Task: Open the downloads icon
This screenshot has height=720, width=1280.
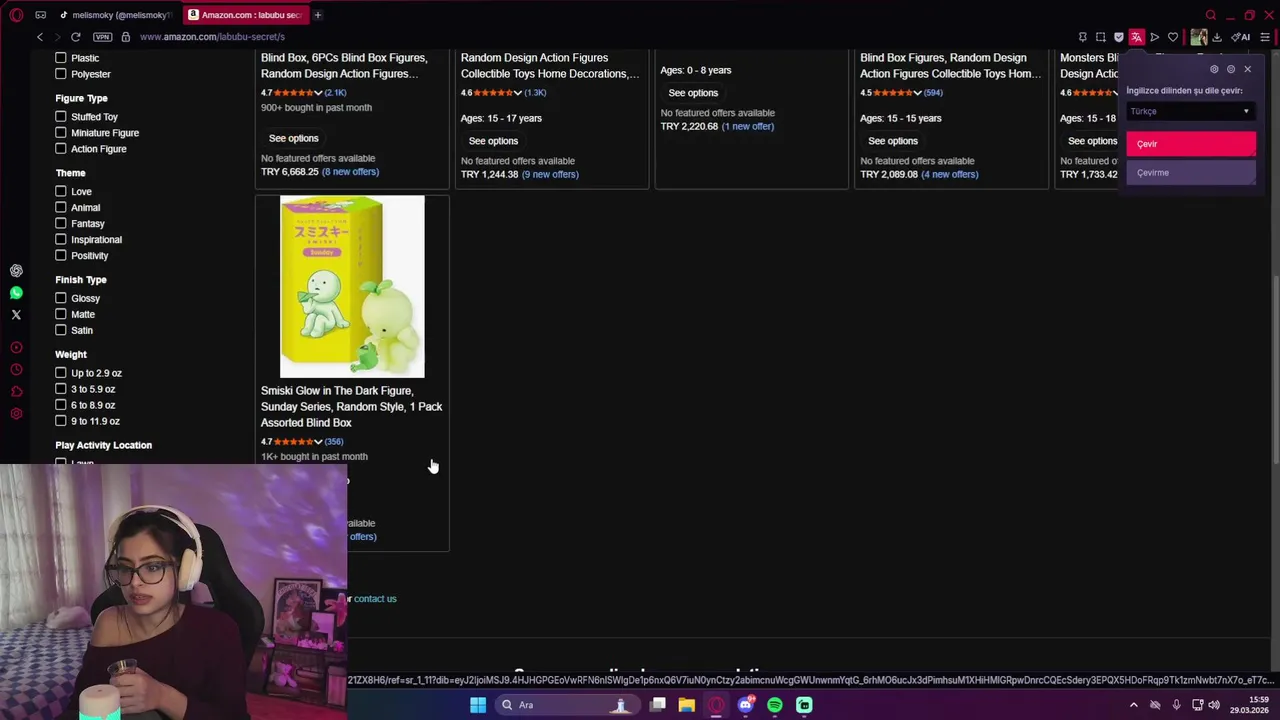Action: (x=1217, y=37)
